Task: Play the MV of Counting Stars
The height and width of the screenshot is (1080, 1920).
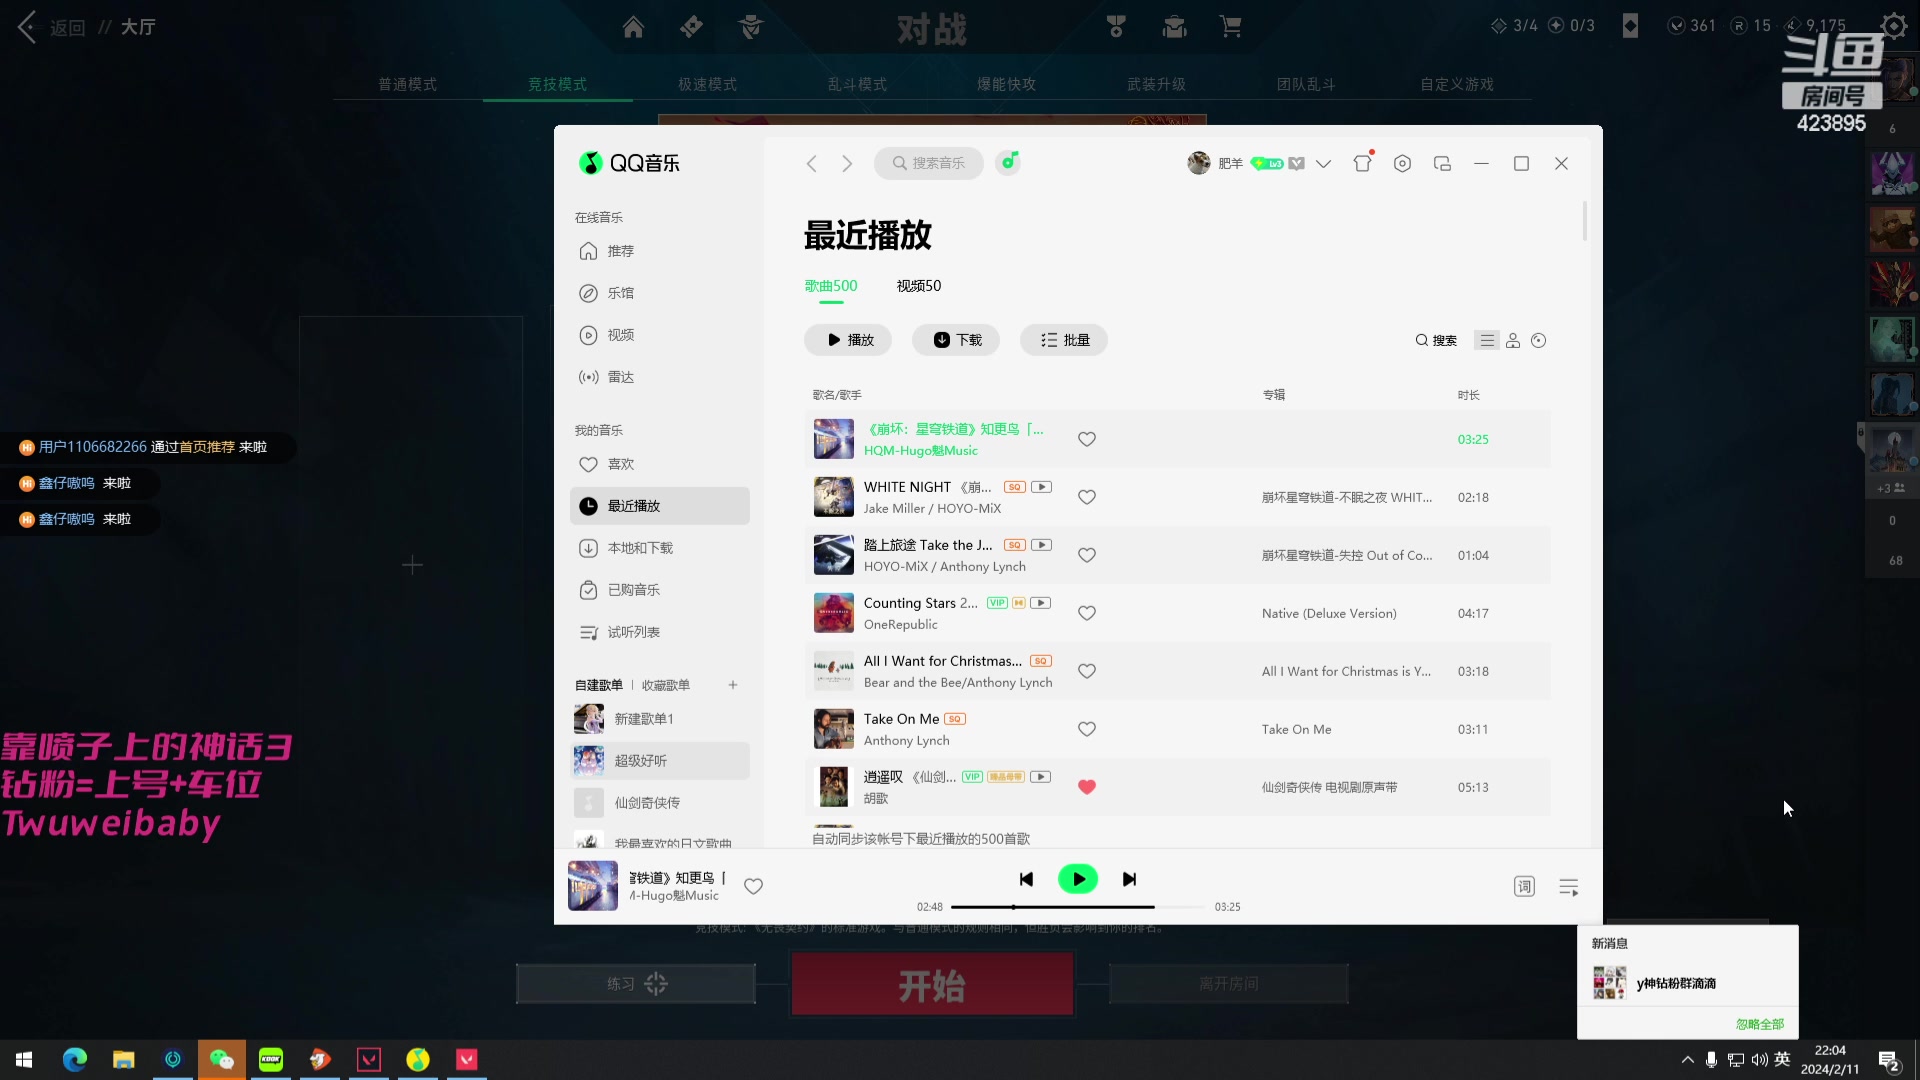Action: click(1040, 603)
